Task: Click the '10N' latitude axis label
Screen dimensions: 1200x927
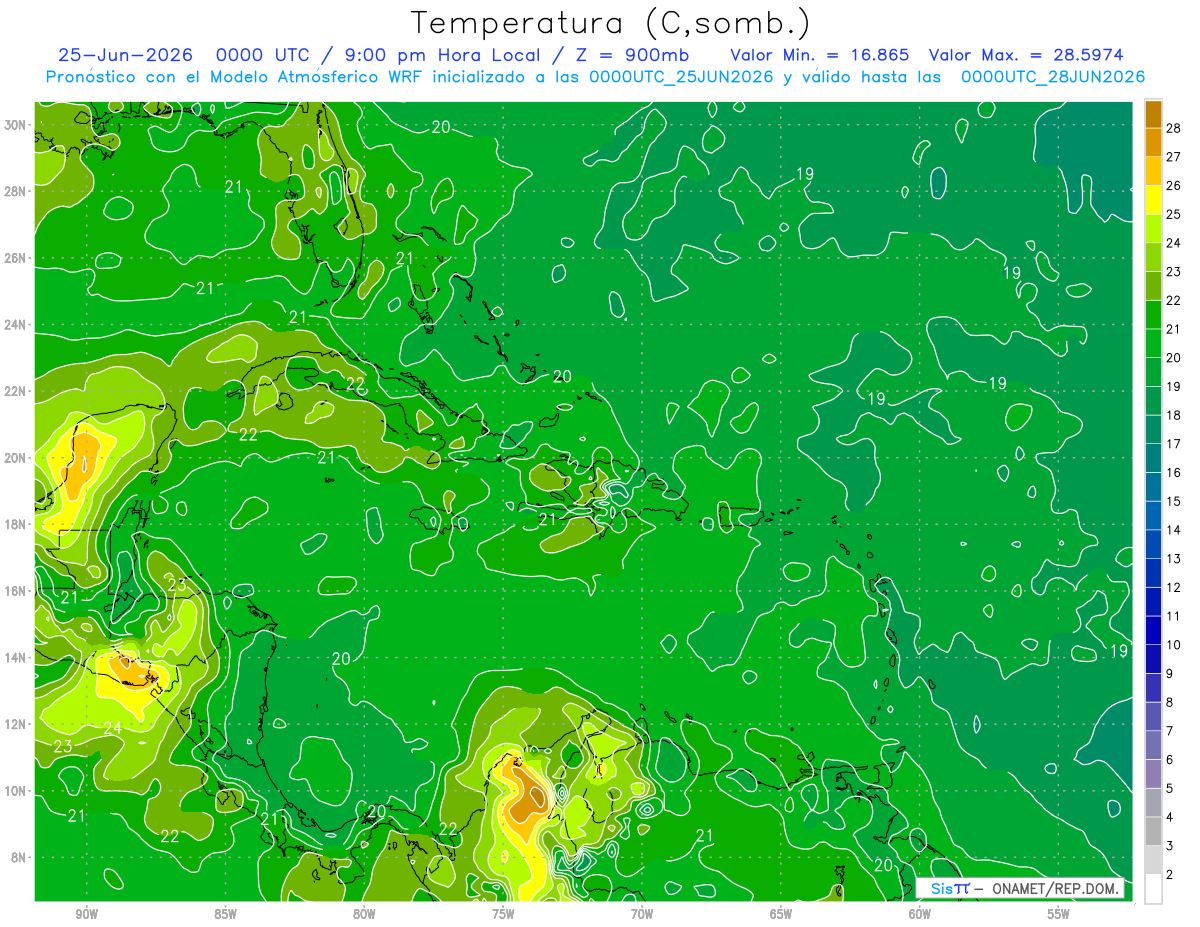Action: point(17,791)
